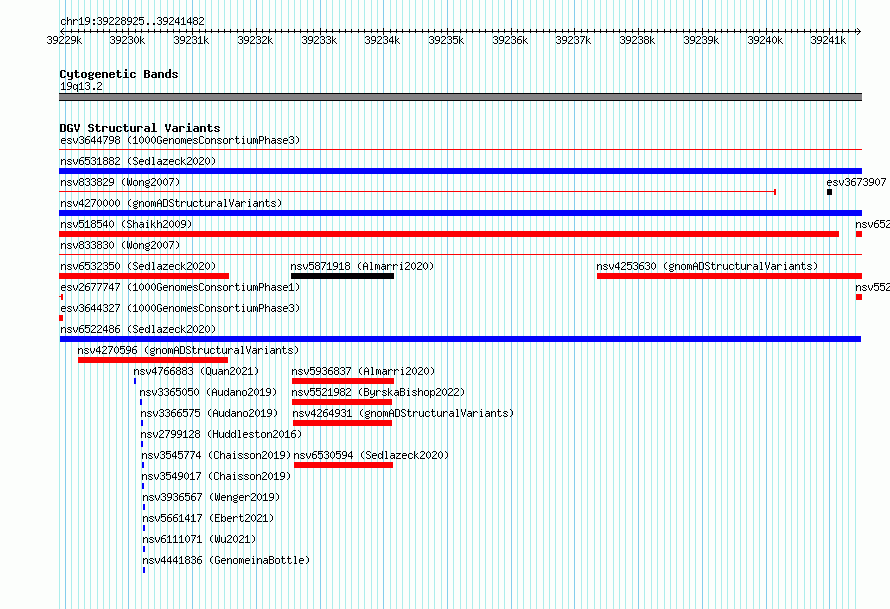Viewport: 890px width, 609px height.
Task: Click nsv3549017 (Chaisson2019) label
Action: (x=216, y=476)
